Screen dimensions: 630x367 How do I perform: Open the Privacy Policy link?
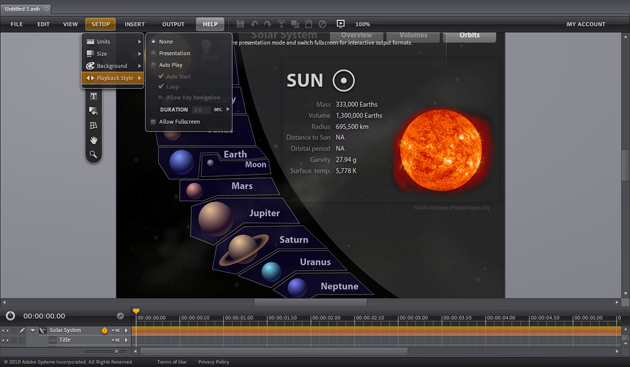213,362
